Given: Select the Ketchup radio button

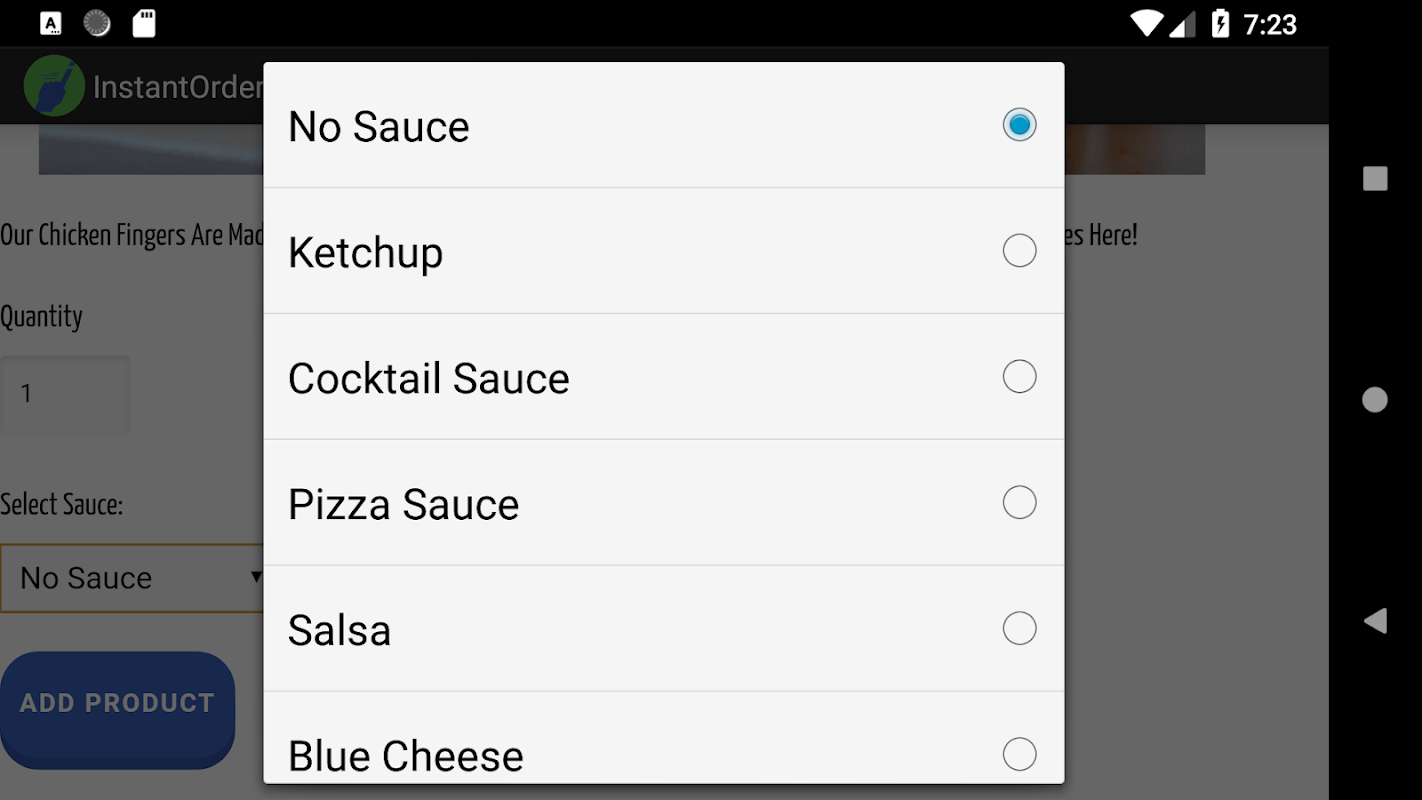Looking at the screenshot, I should (x=1019, y=251).
